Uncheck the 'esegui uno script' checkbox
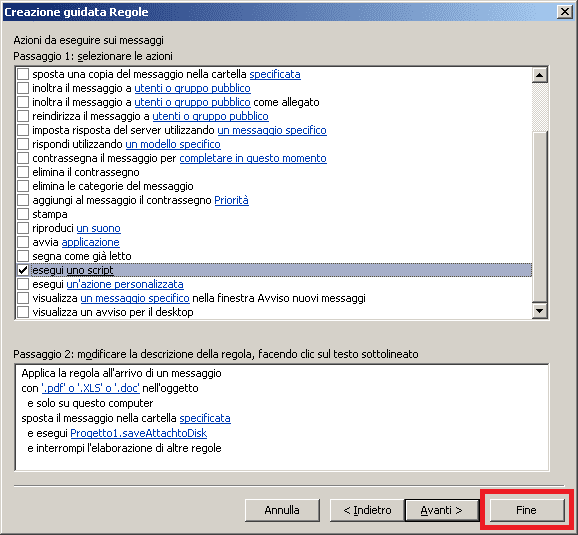 (23, 270)
